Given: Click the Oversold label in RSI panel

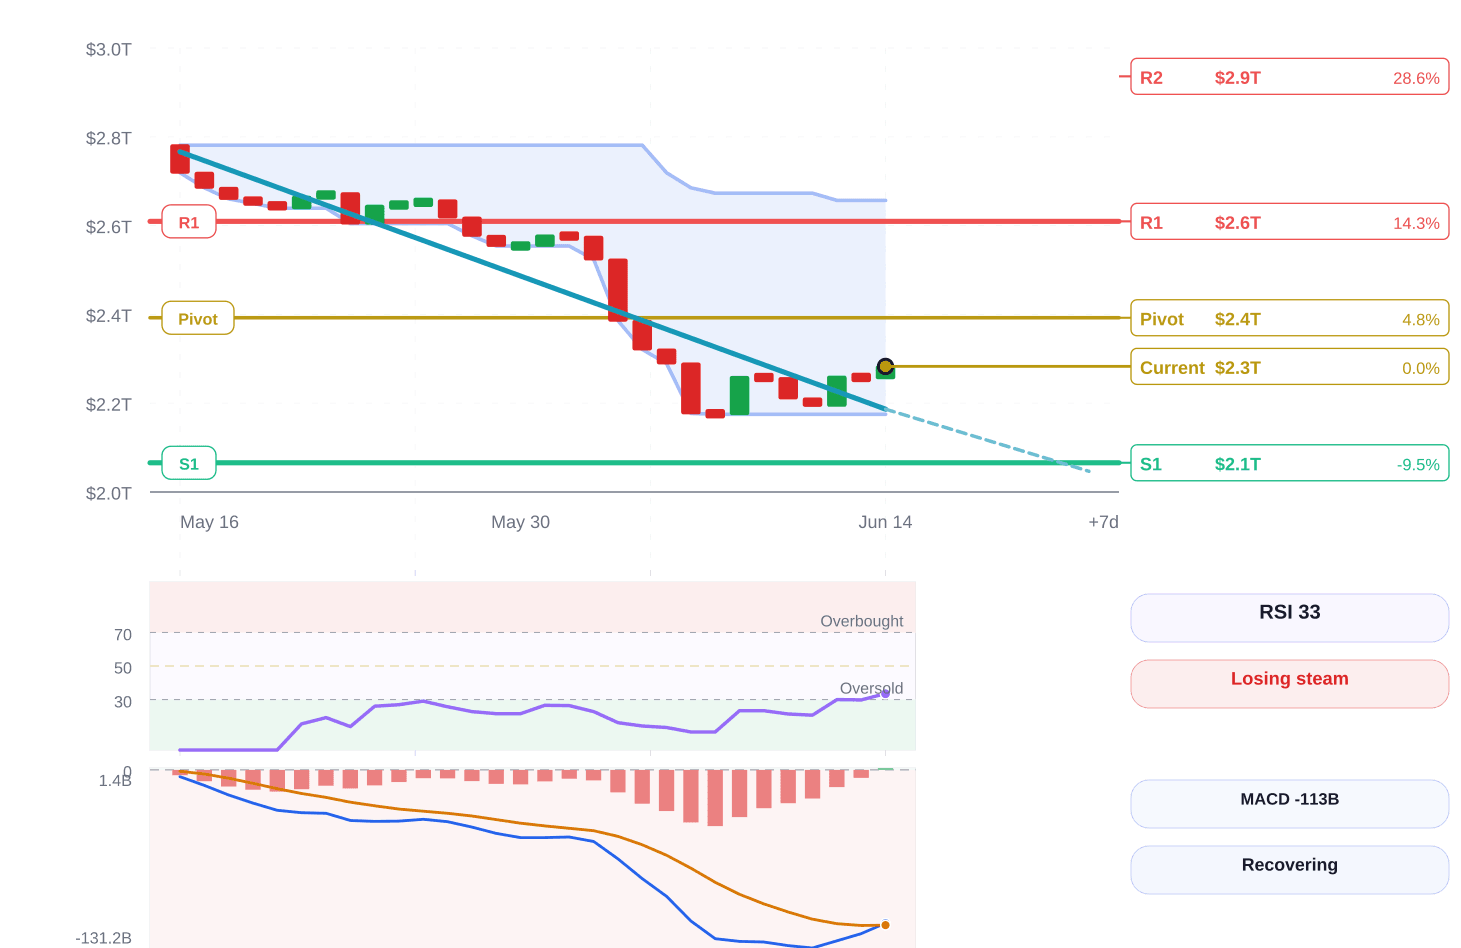Looking at the screenshot, I should coord(871,688).
